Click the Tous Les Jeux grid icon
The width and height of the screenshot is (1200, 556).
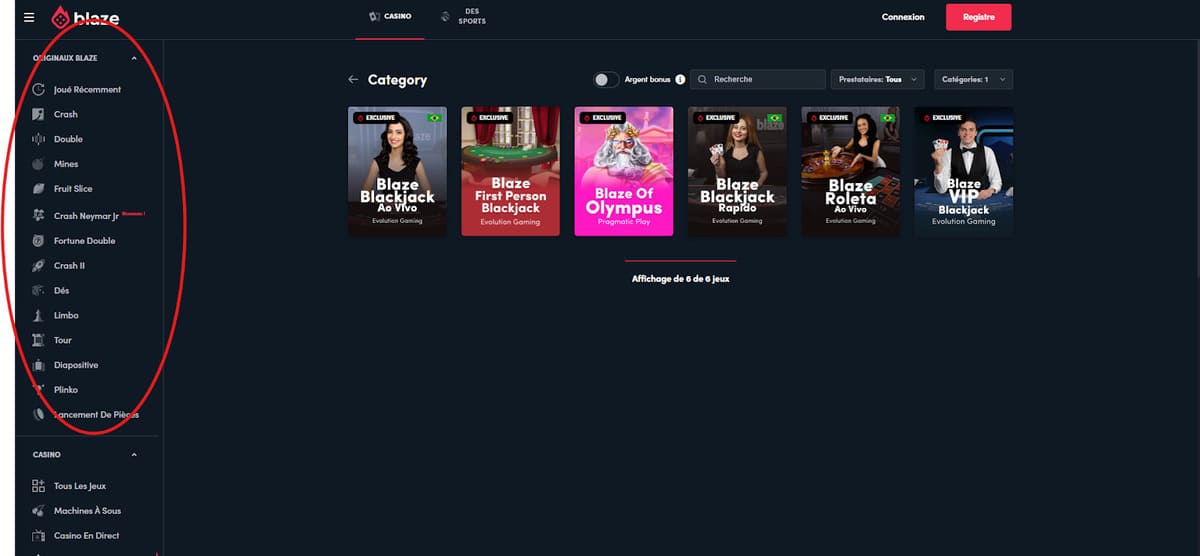[39, 486]
